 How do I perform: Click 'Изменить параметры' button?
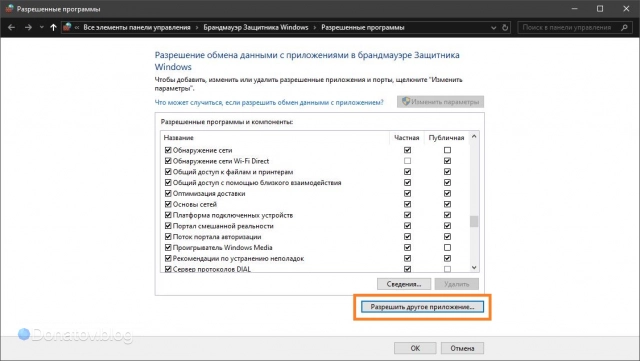(440, 102)
